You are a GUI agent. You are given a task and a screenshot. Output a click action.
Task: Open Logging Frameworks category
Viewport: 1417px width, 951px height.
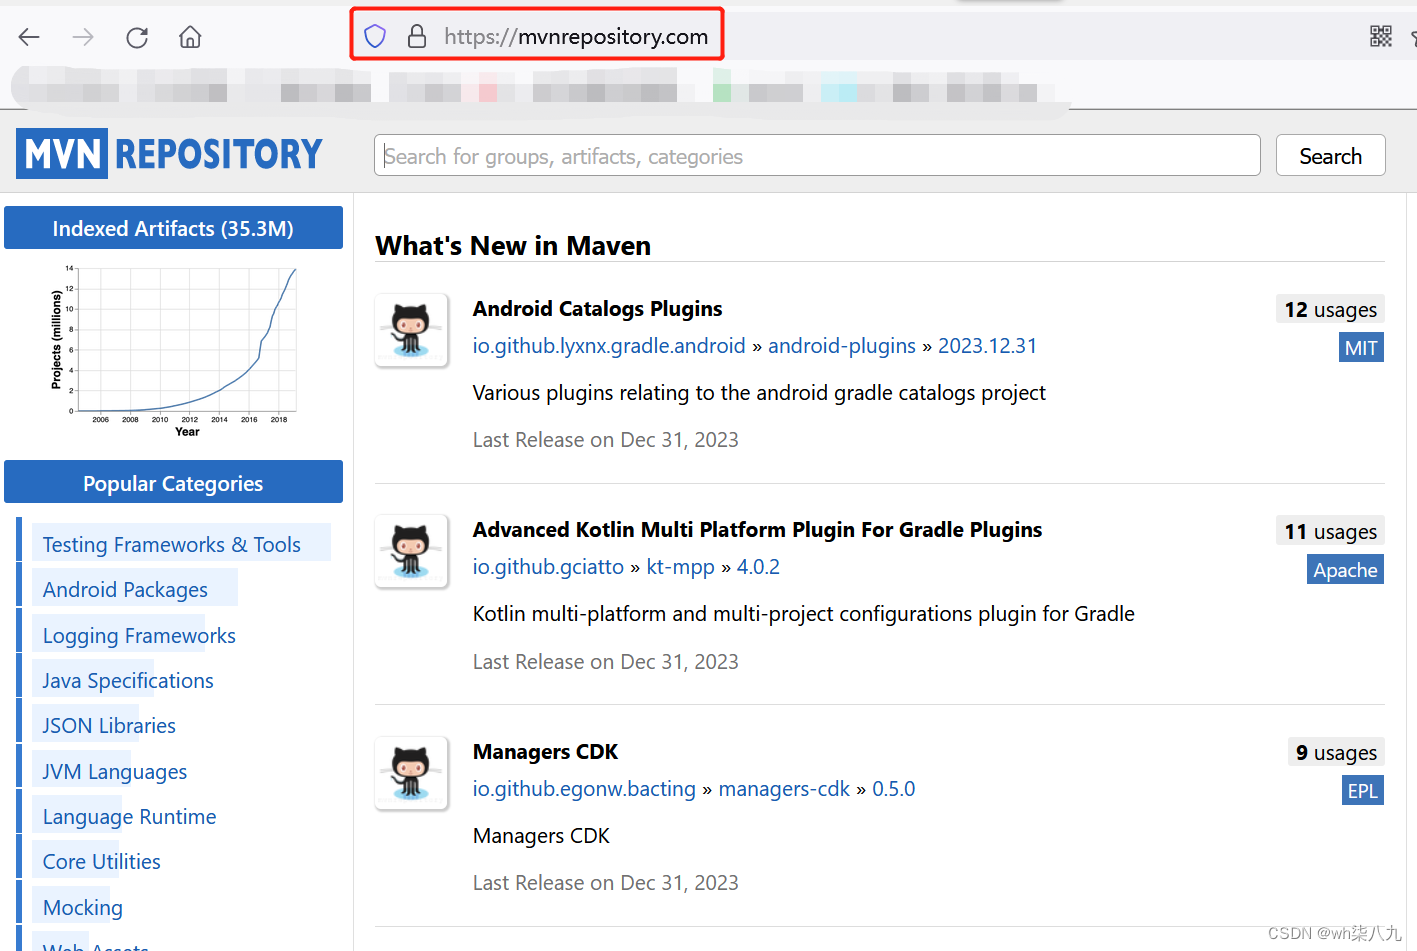click(139, 635)
